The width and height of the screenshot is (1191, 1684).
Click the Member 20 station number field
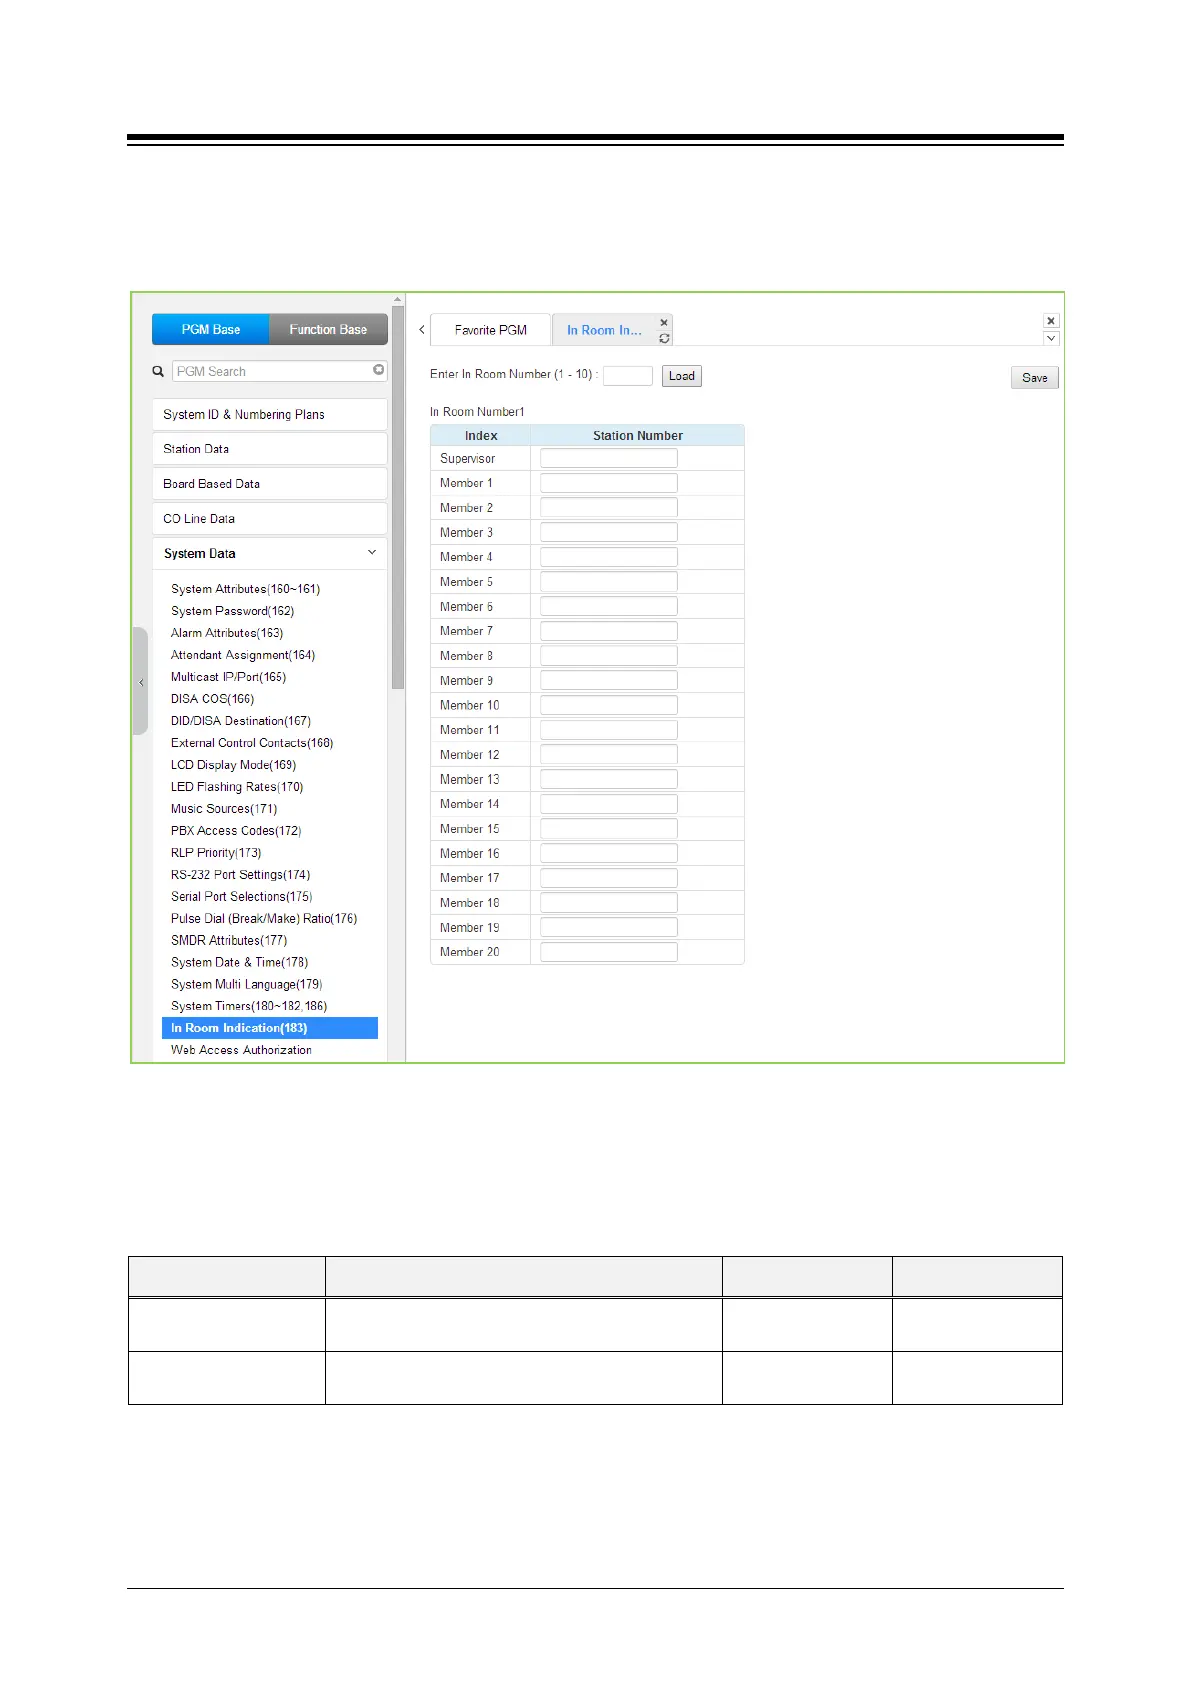[x=609, y=952]
